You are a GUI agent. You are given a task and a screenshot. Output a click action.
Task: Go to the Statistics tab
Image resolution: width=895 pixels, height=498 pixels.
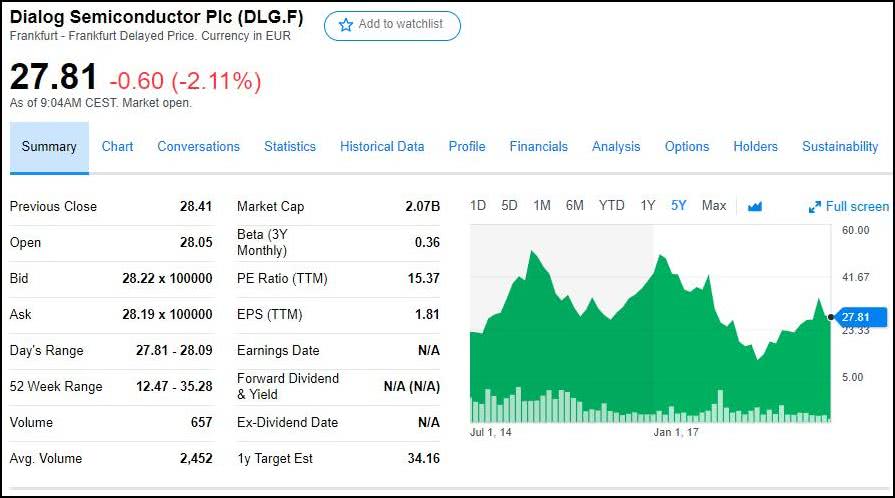coord(290,147)
